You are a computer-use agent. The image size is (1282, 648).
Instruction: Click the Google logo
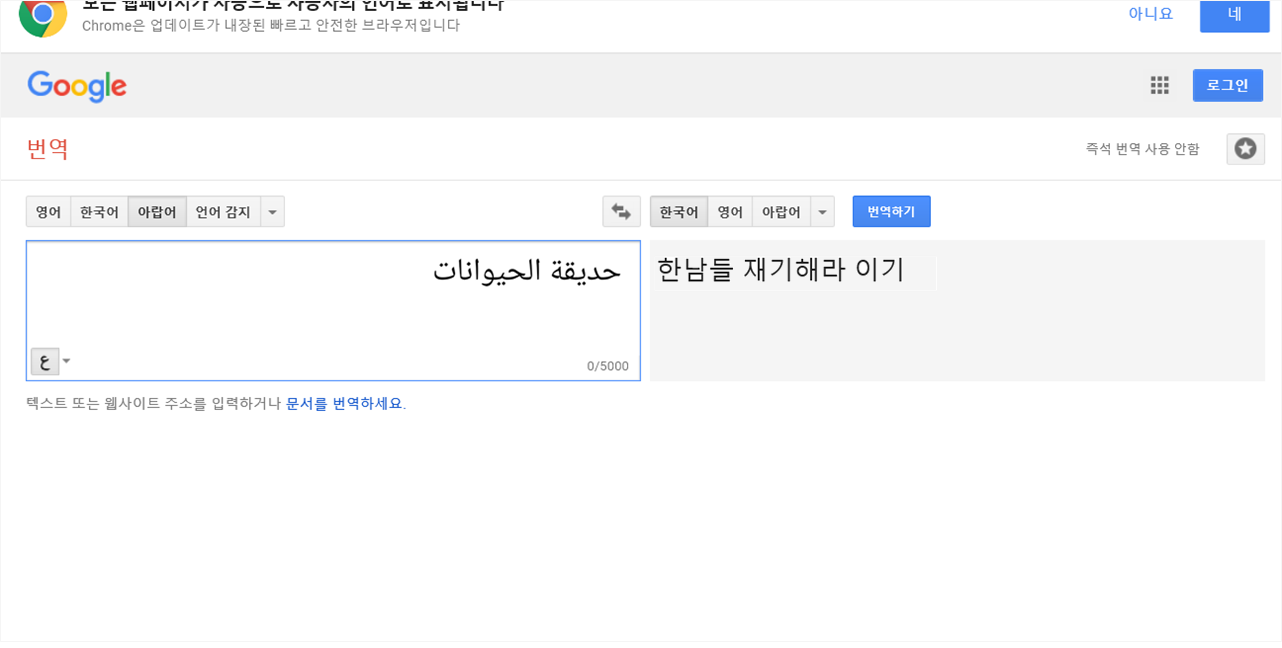tap(77, 86)
